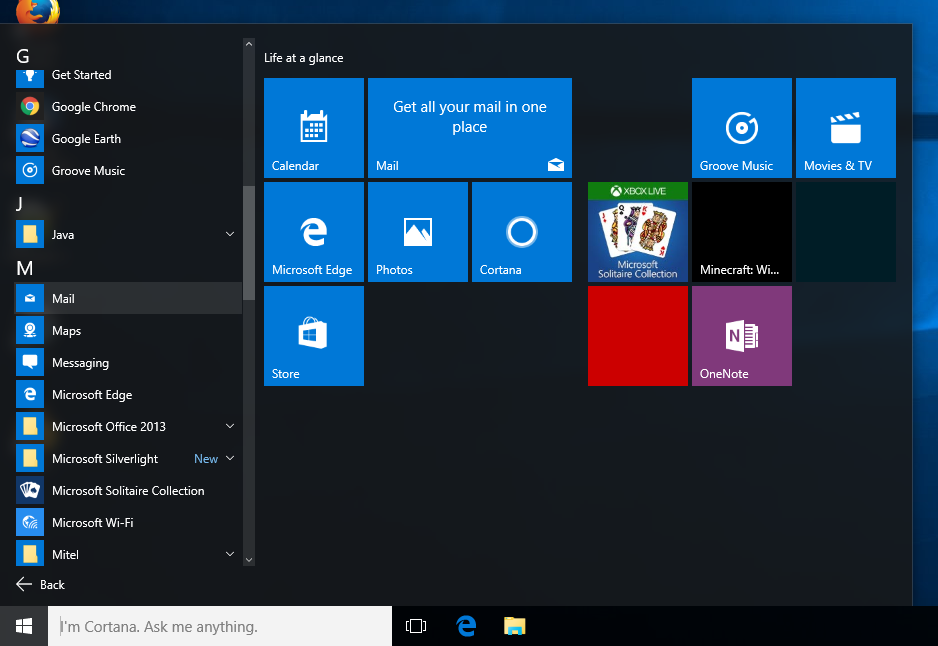This screenshot has height=646, width=938.
Task: Open the Photos tile
Action: point(417,231)
